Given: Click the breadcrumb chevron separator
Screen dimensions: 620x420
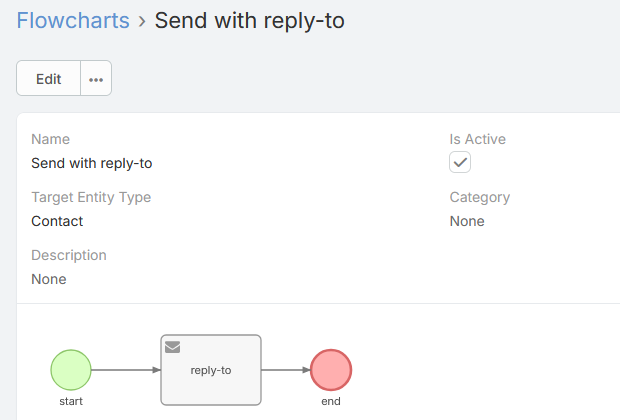Looking at the screenshot, I should pos(142,21).
